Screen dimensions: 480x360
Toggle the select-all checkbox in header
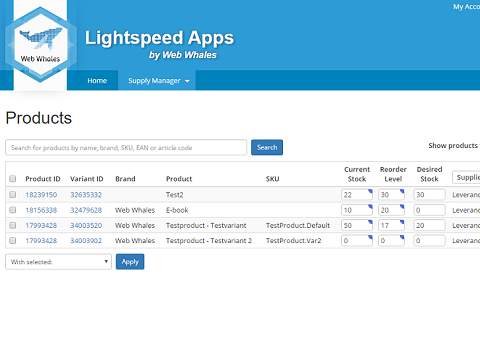pyautogui.click(x=13, y=179)
